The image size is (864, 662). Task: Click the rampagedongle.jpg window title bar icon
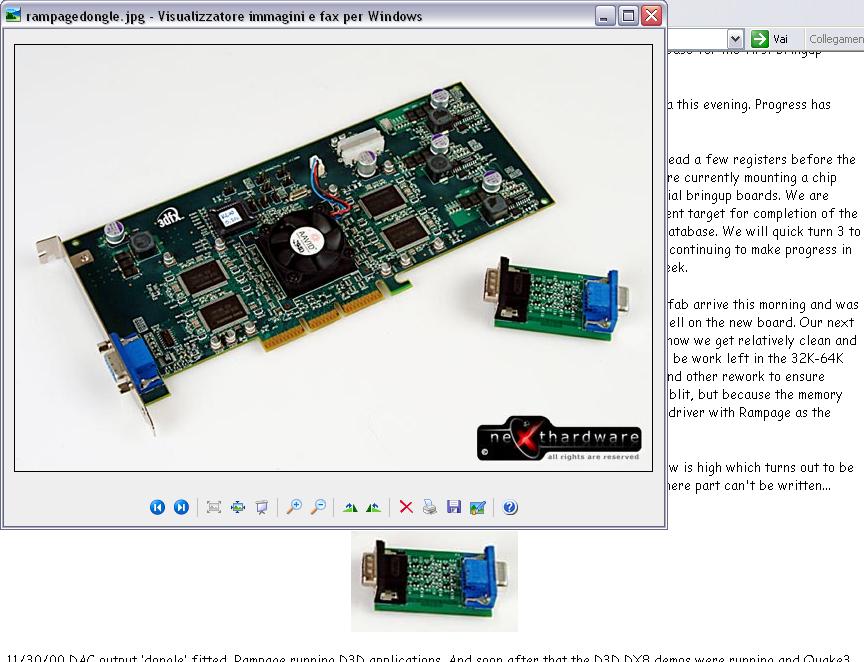[x=13, y=16]
